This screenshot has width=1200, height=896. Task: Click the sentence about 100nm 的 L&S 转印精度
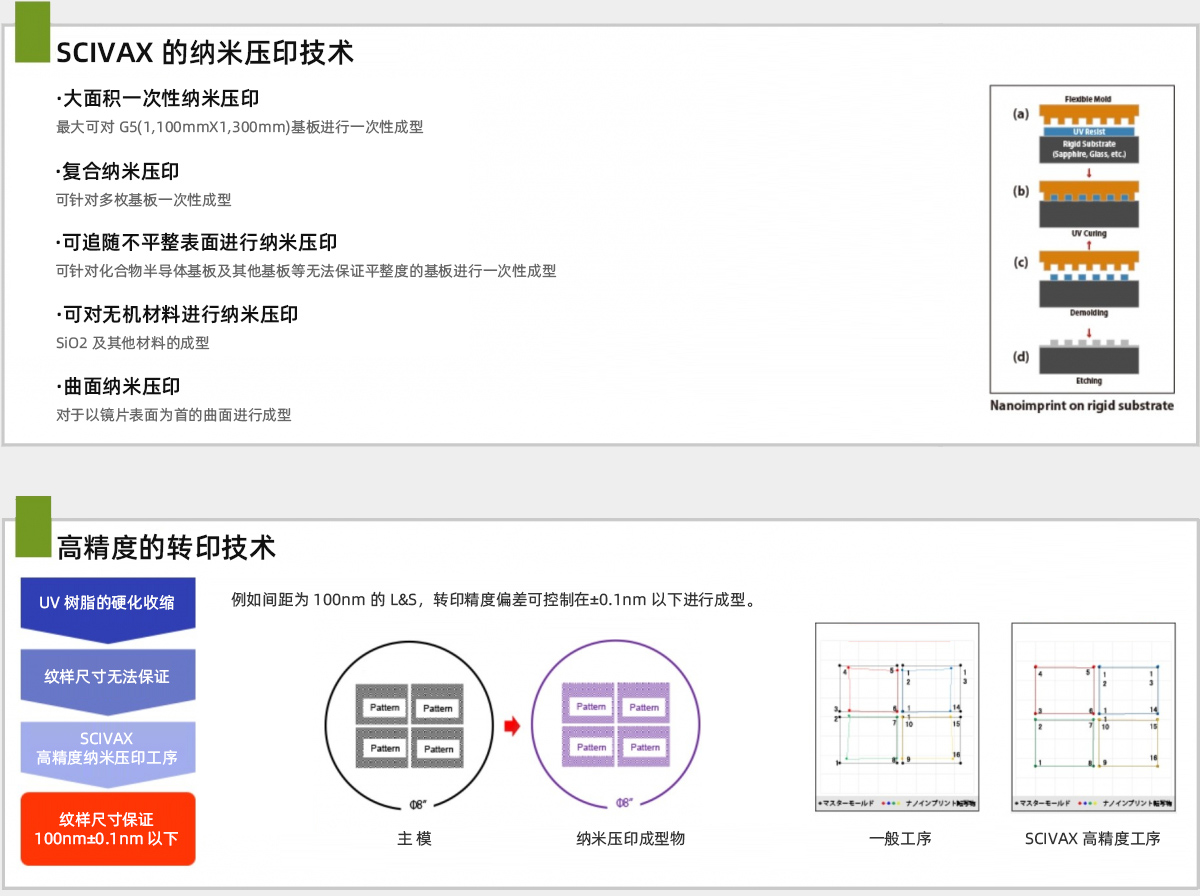point(494,600)
